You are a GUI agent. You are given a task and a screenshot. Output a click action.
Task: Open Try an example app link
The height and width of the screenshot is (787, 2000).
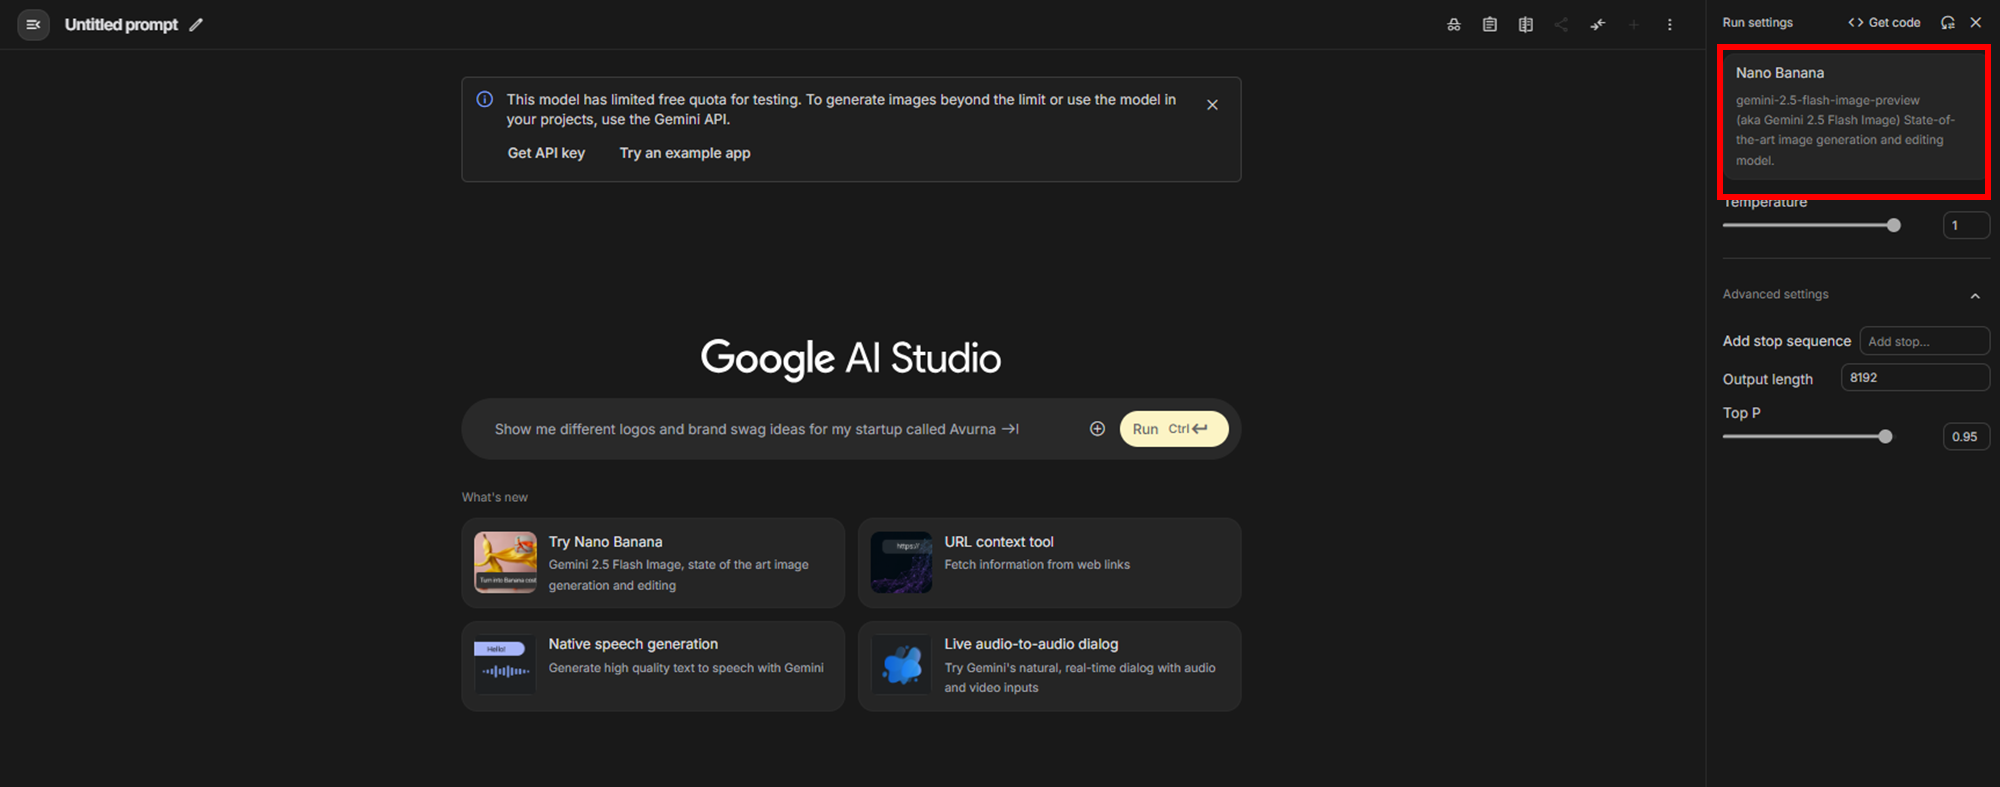(x=685, y=153)
